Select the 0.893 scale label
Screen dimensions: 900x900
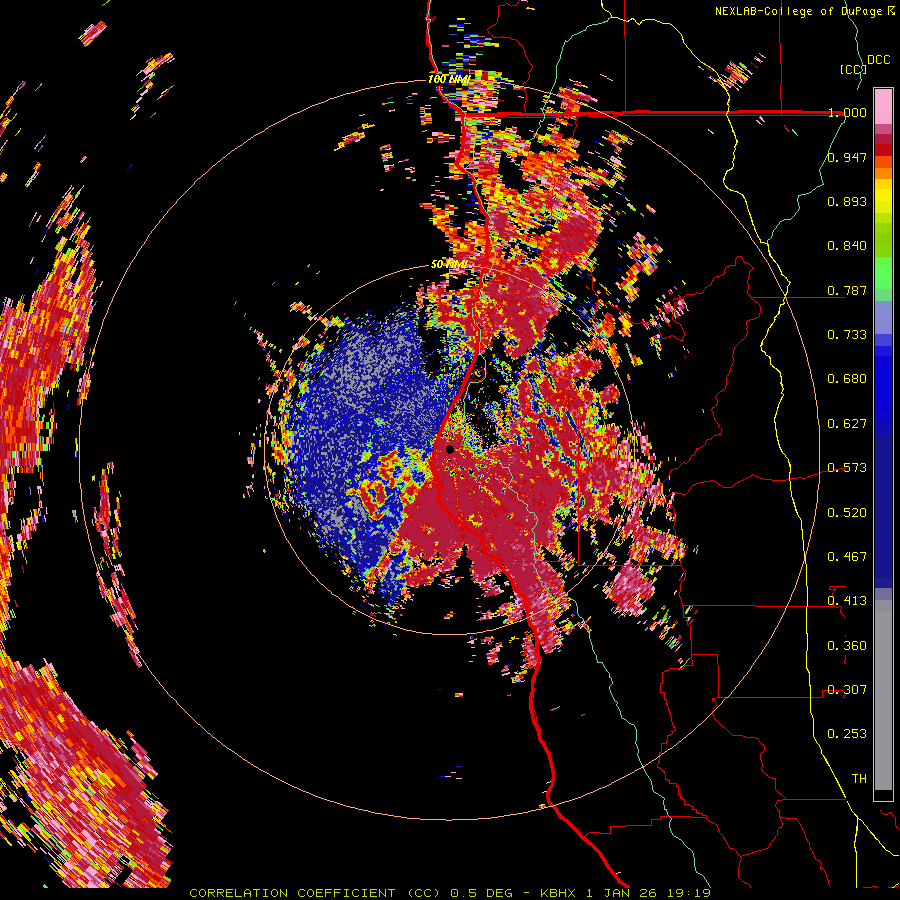pos(847,201)
